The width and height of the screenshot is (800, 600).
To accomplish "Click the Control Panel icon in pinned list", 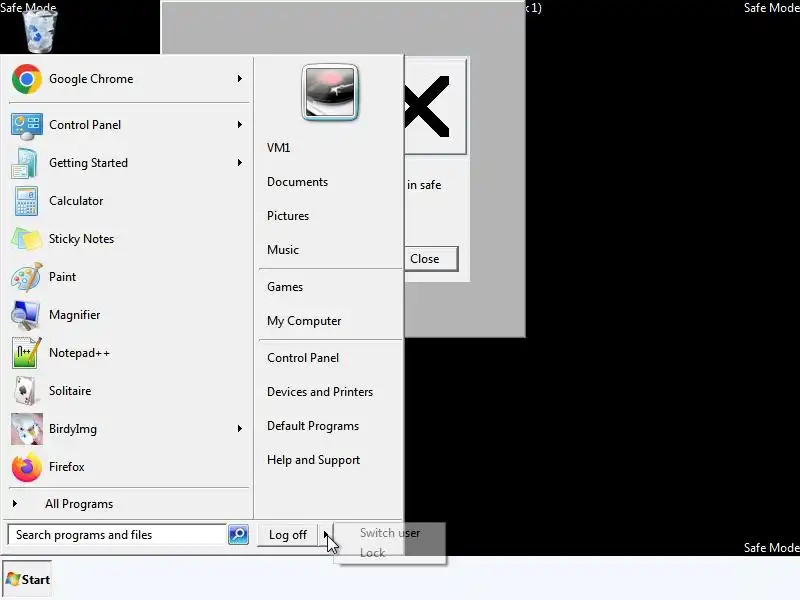I will (27, 126).
